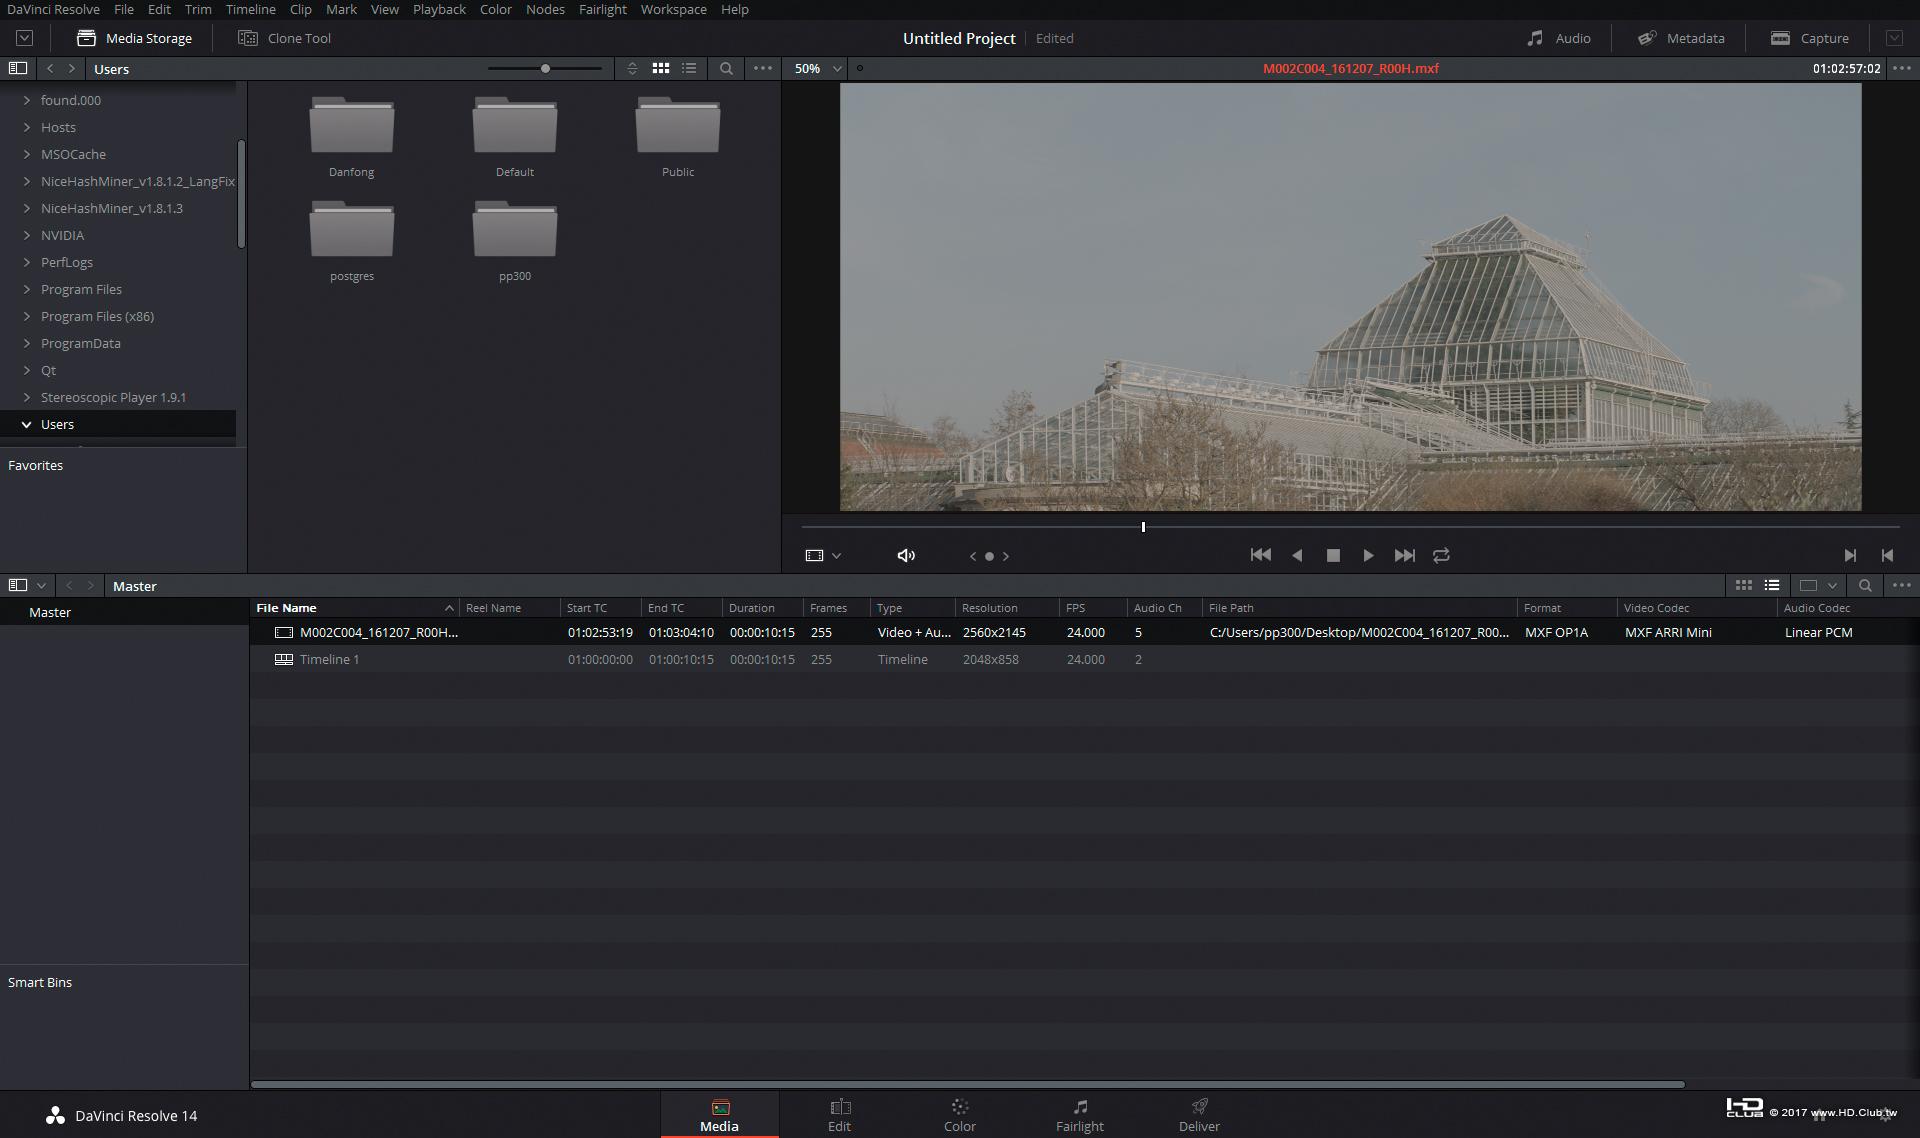Sort media pool by File Name header
This screenshot has height=1138, width=1920.
point(286,607)
